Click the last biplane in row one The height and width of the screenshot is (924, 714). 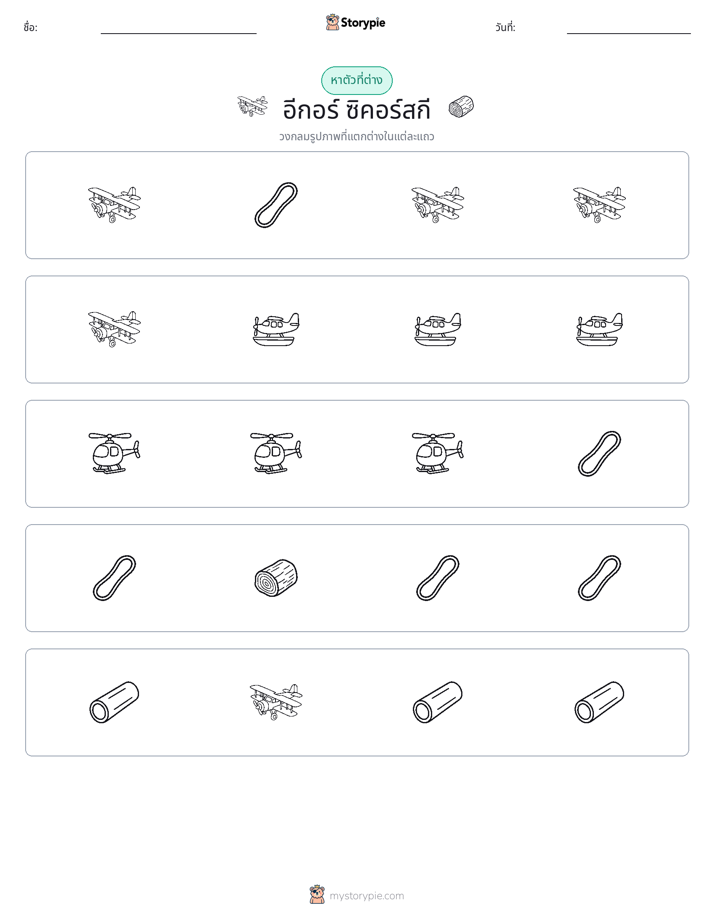[599, 205]
